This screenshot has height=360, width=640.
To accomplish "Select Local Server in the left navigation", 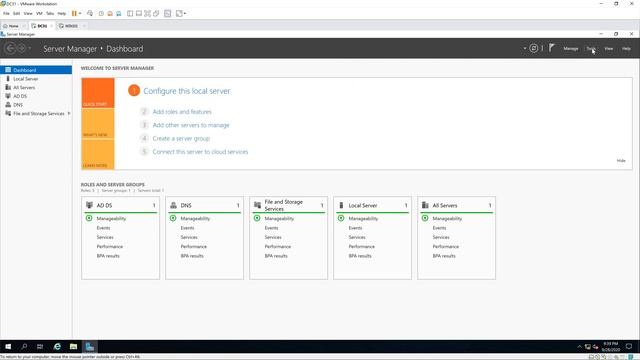I will 36,79.
